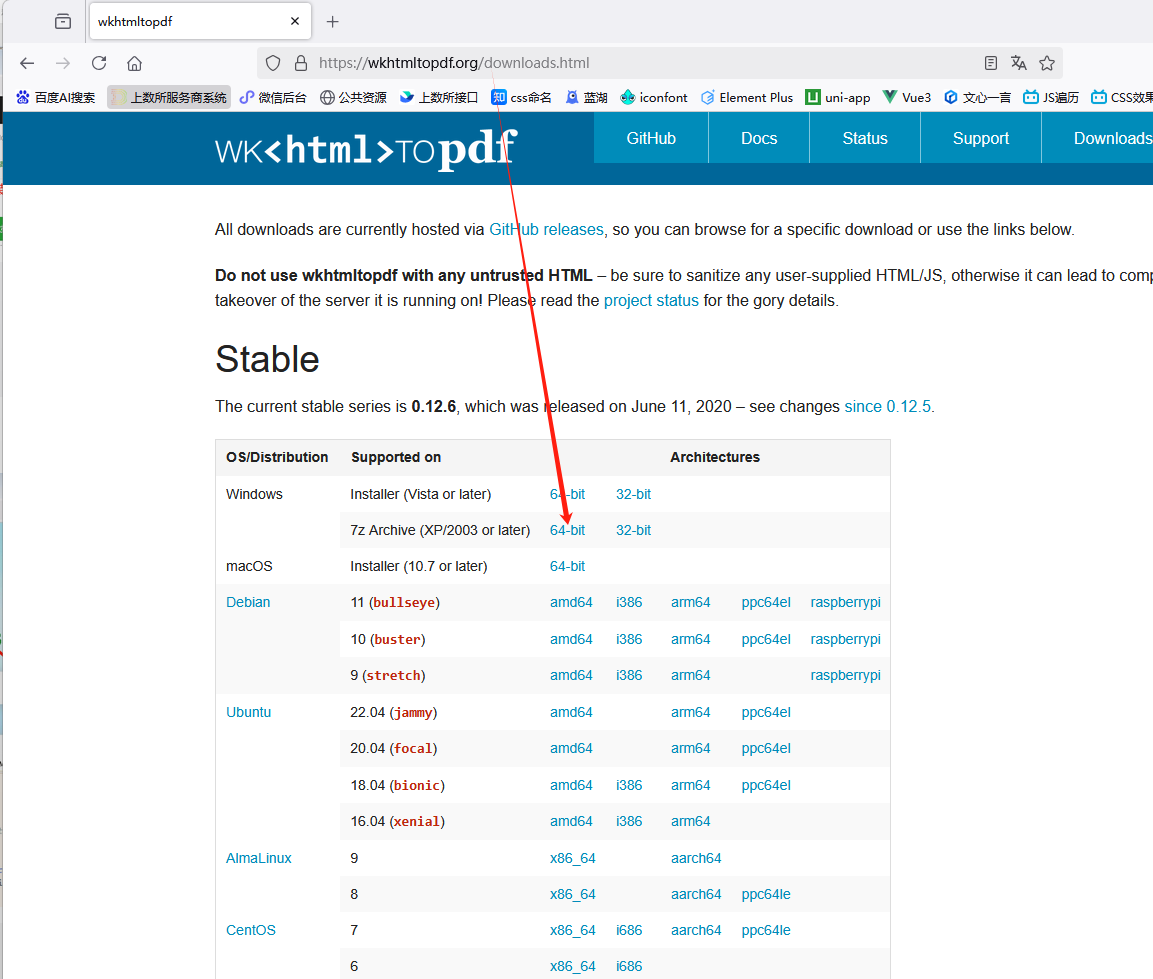Download Ubuntu 18.04 bionic i386
1153x979 pixels.
pyautogui.click(x=629, y=785)
